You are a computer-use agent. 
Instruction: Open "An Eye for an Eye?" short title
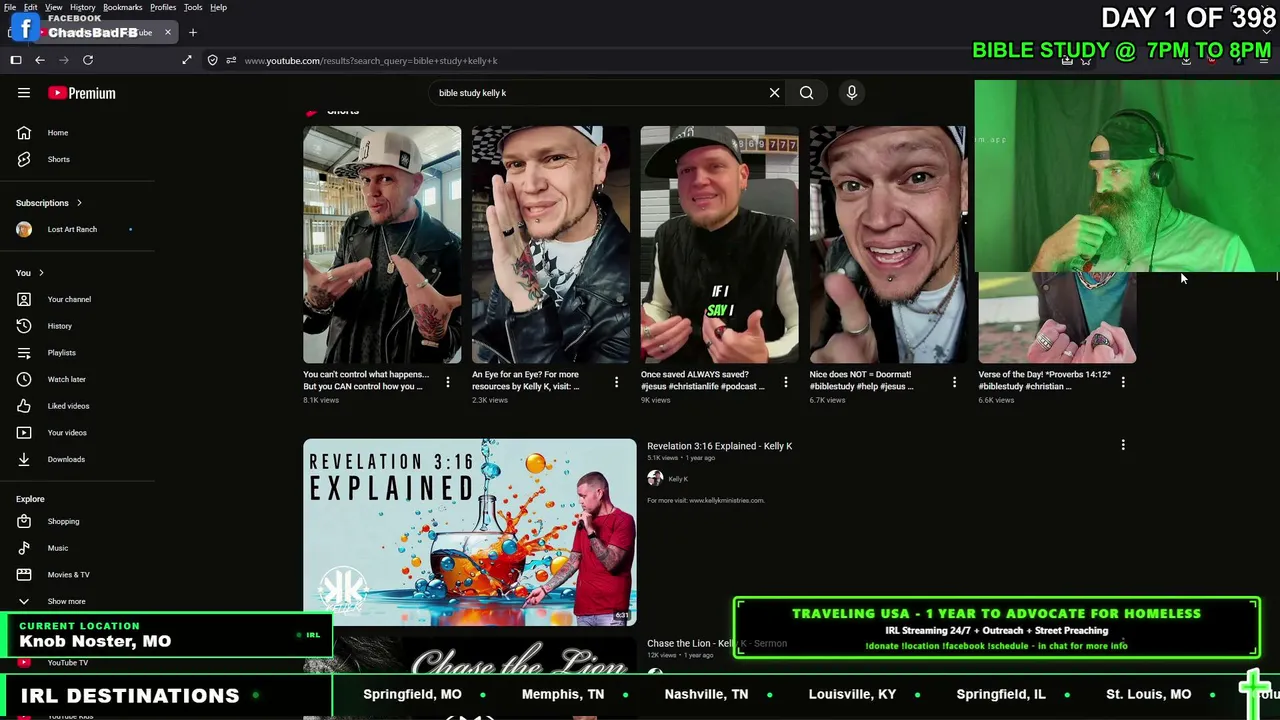click(526, 381)
